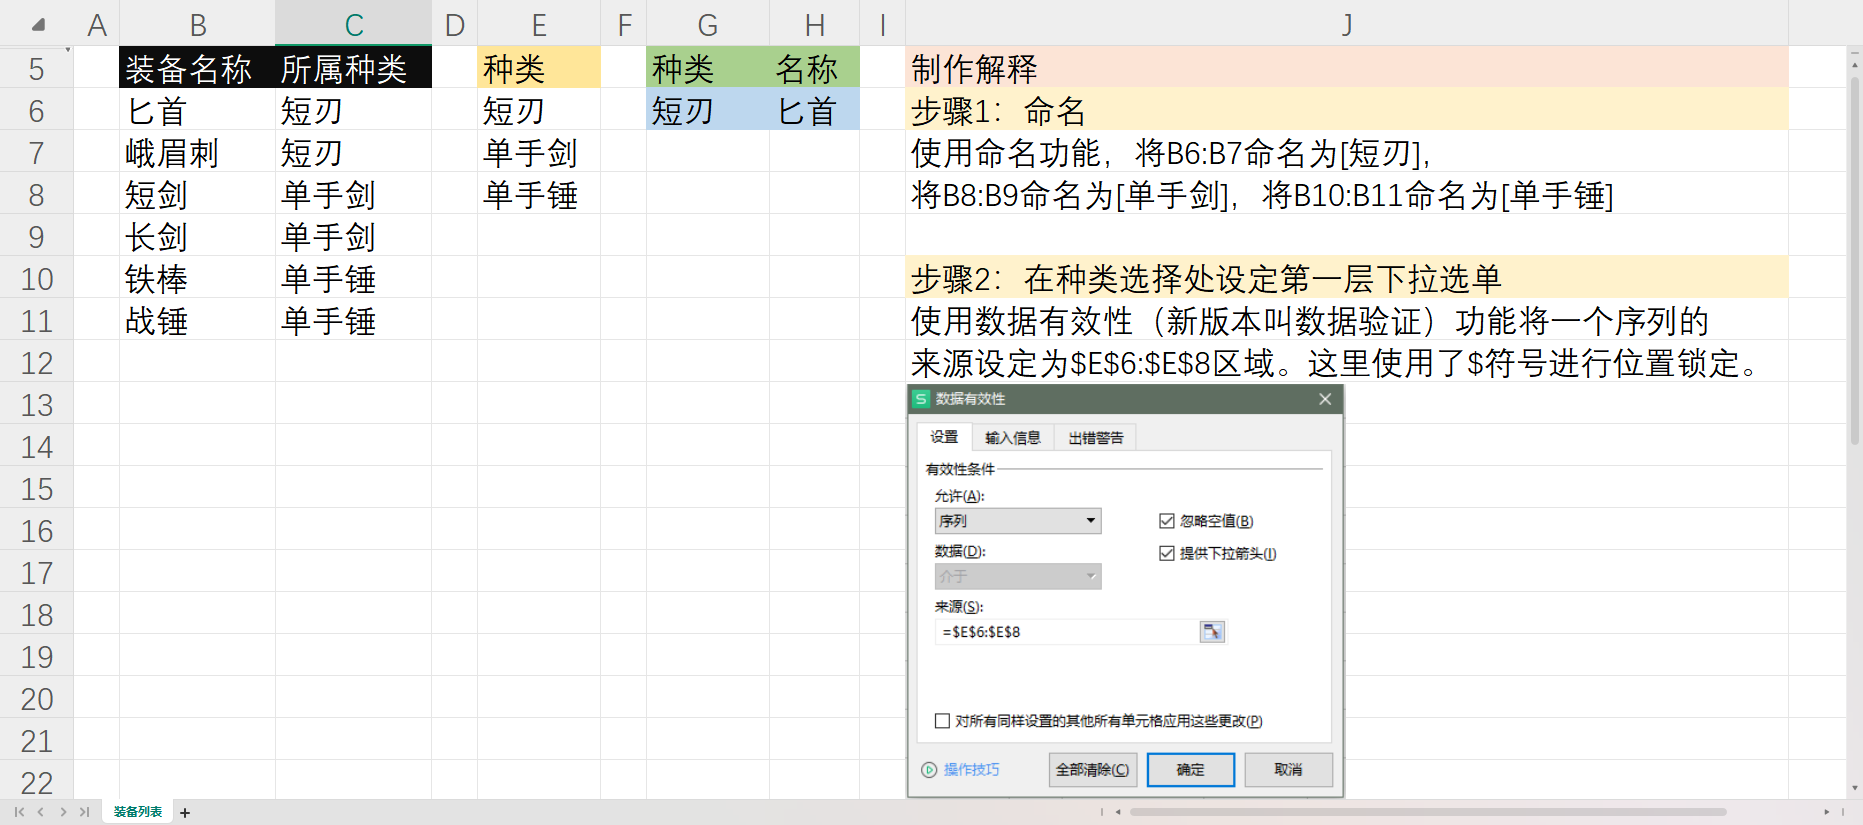Click the range selector icon in 来源 field
The height and width of the screenshot is (825, 1863).
pyautogui.click(x=1212, y=632)
